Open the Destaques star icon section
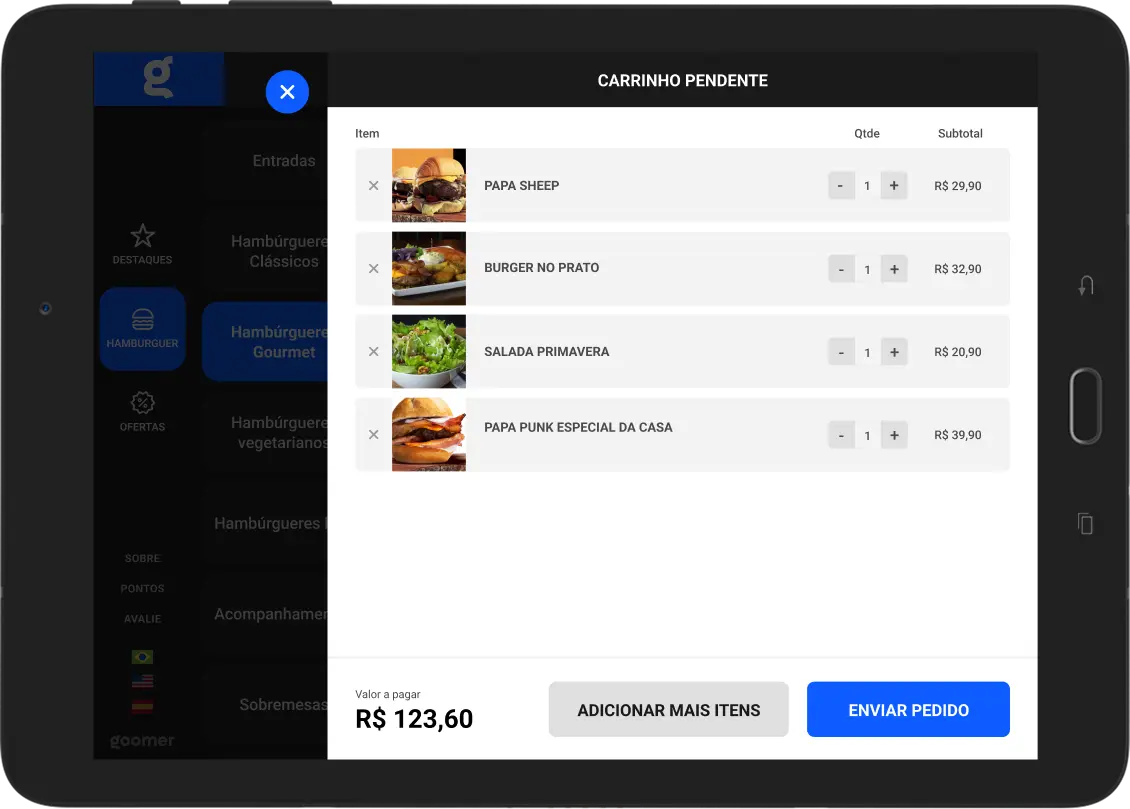This screenshot has width=1130, height=809. tap(142, 244)
